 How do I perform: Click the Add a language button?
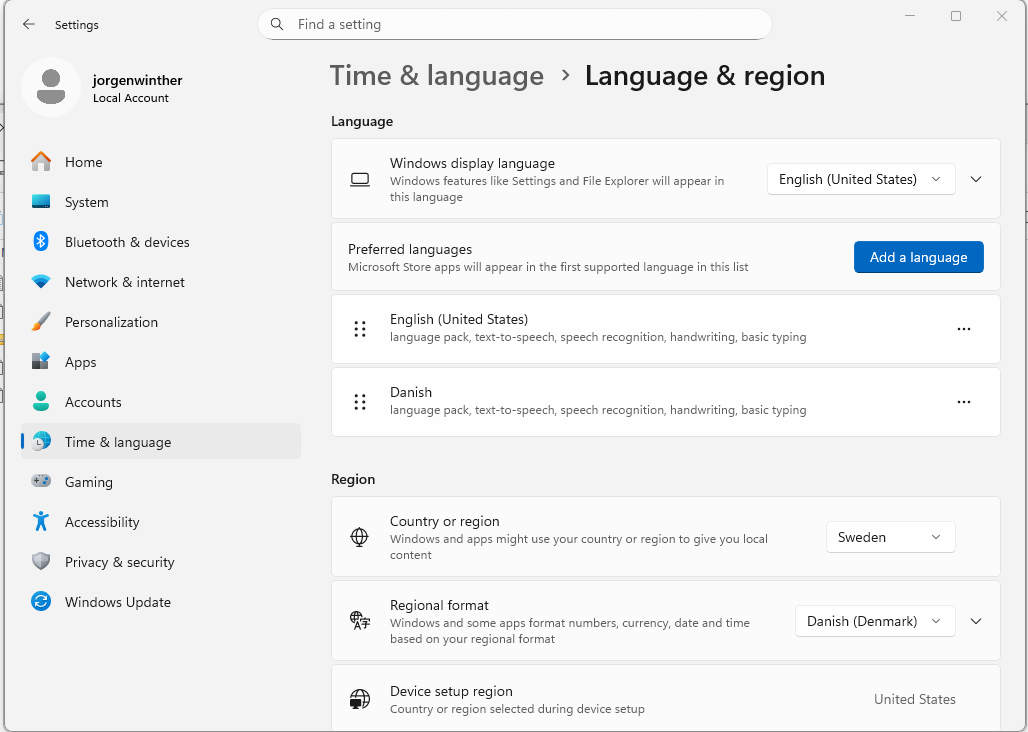click(919, 257)
